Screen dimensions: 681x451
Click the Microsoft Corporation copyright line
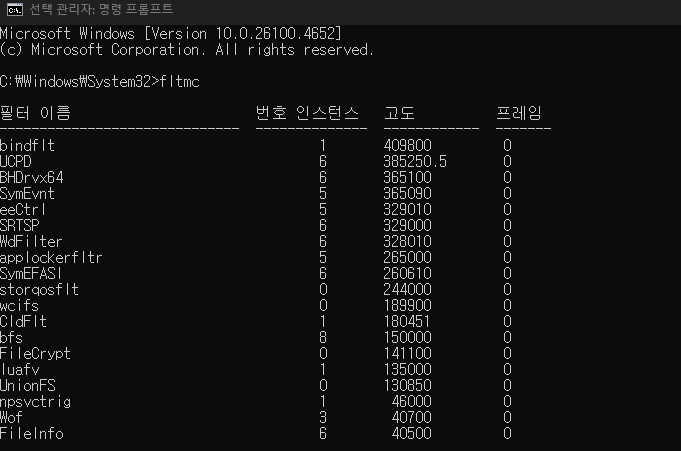tap(187, 50)
